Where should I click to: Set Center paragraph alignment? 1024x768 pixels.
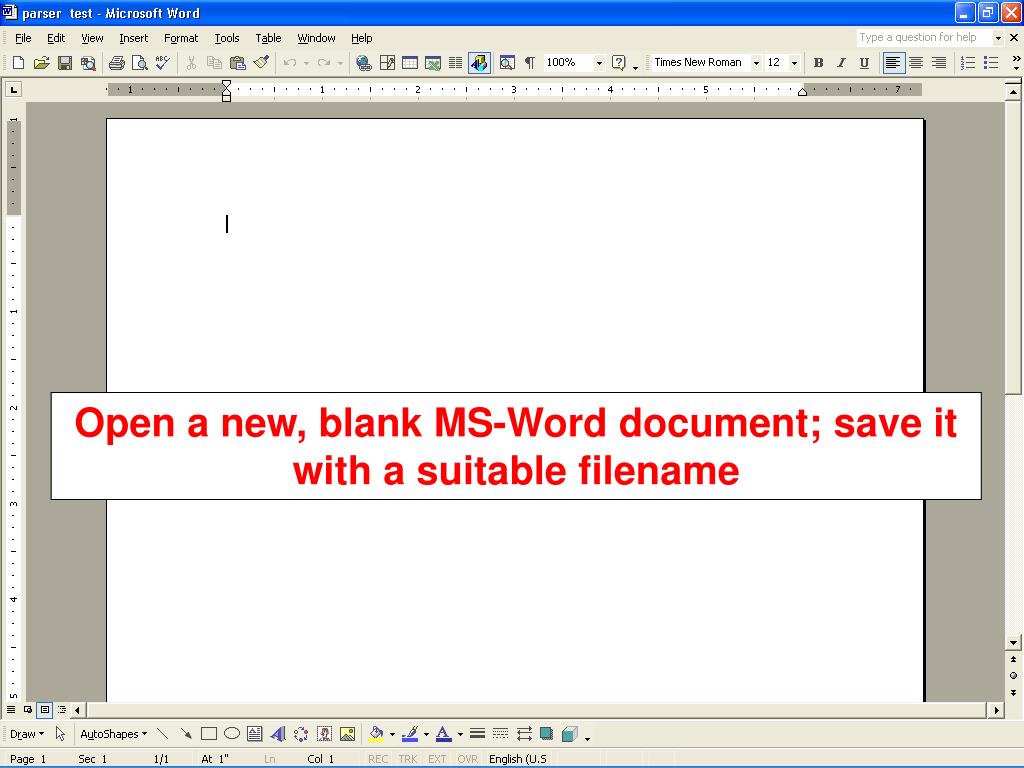(916, 63)
